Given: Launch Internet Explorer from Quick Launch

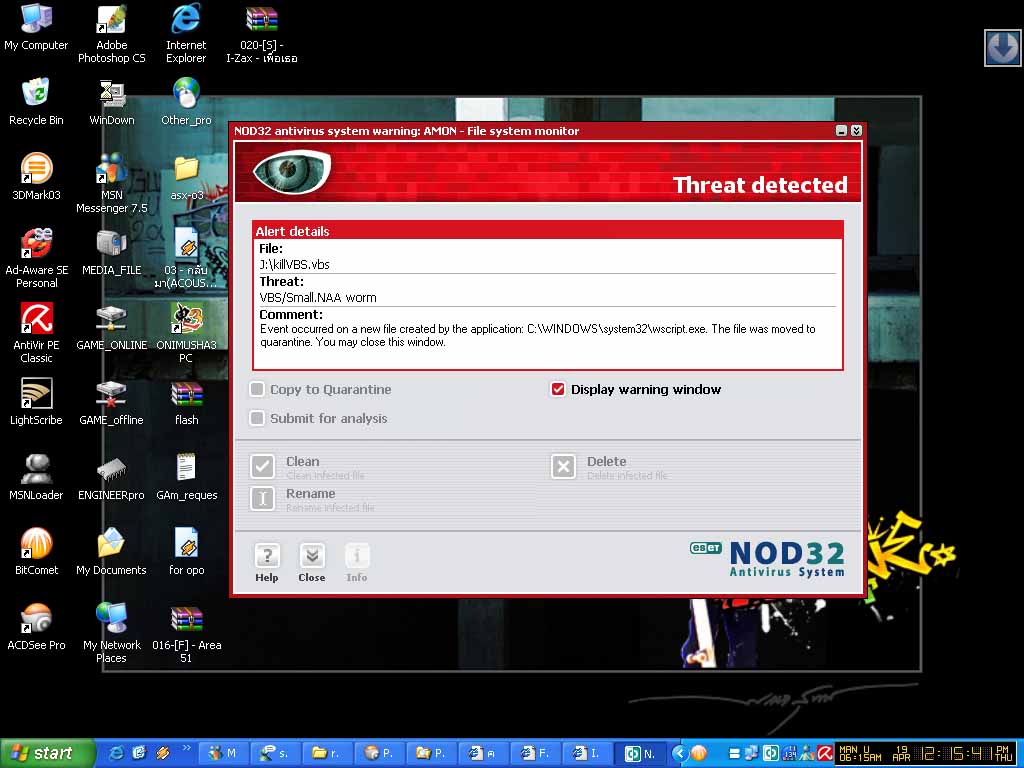Looking at the screenshot, I should click(116, 753).
